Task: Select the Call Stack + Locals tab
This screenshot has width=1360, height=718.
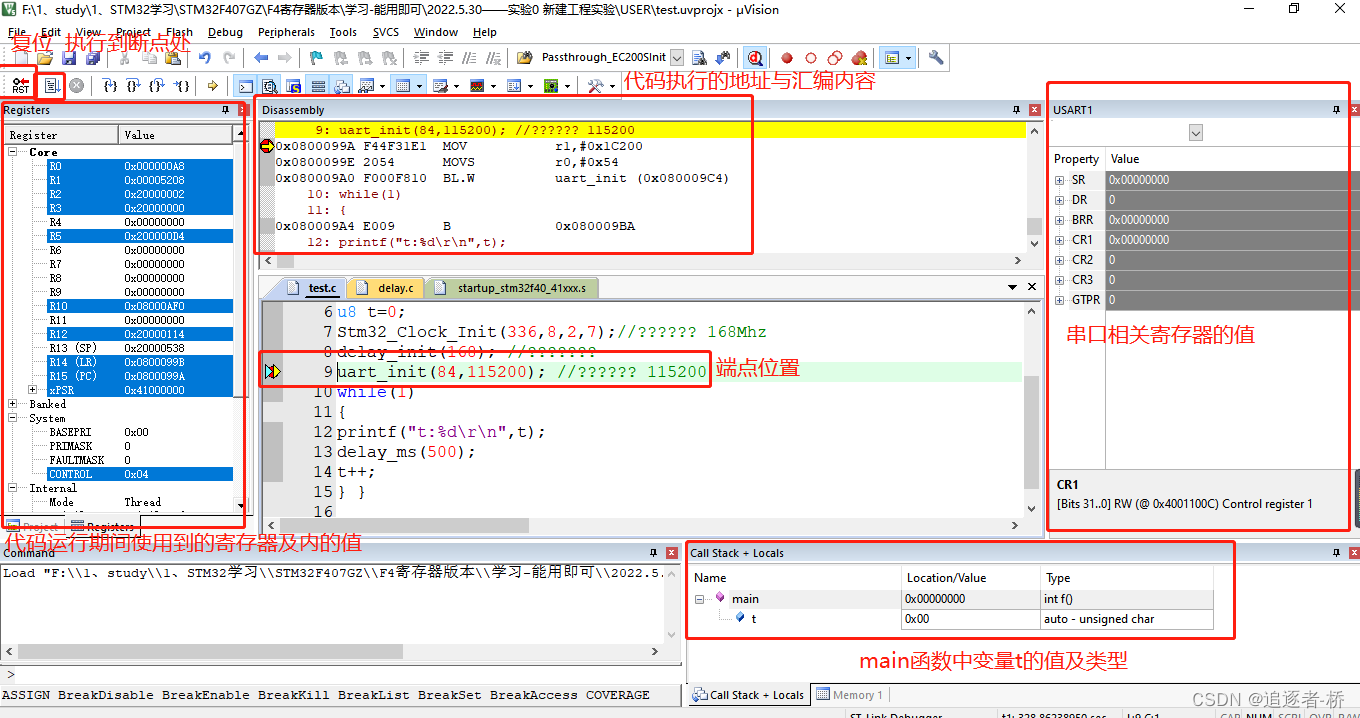Action: (748, 695)
